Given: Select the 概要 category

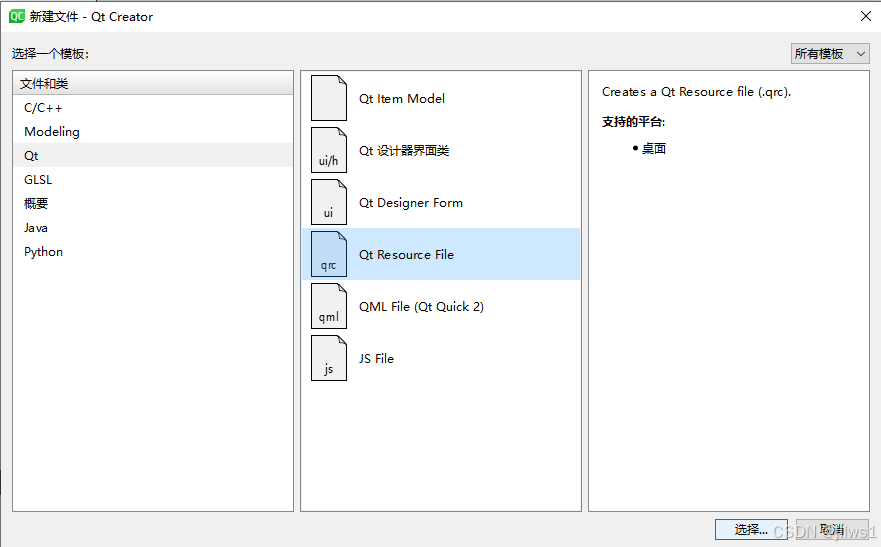Looking at the screenshot, I should pos(153,203).
